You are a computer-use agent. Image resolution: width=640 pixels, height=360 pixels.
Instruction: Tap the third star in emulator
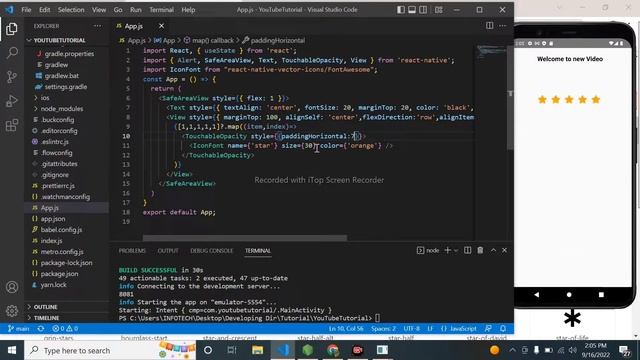pos(569,100)
